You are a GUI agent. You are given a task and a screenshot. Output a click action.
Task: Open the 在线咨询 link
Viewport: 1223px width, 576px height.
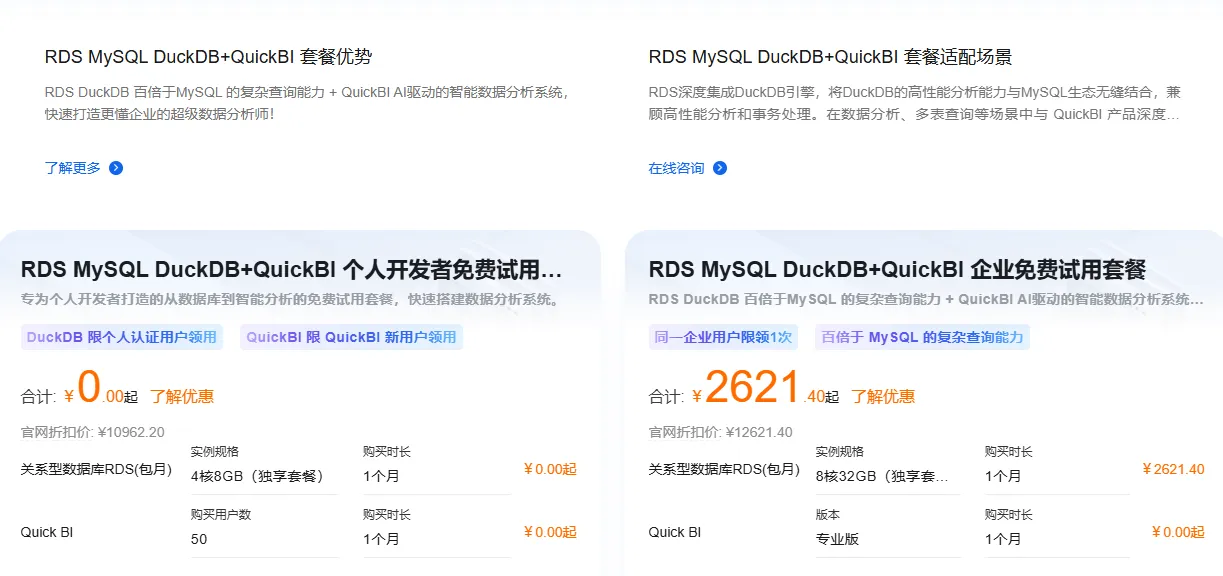[676, 168]
